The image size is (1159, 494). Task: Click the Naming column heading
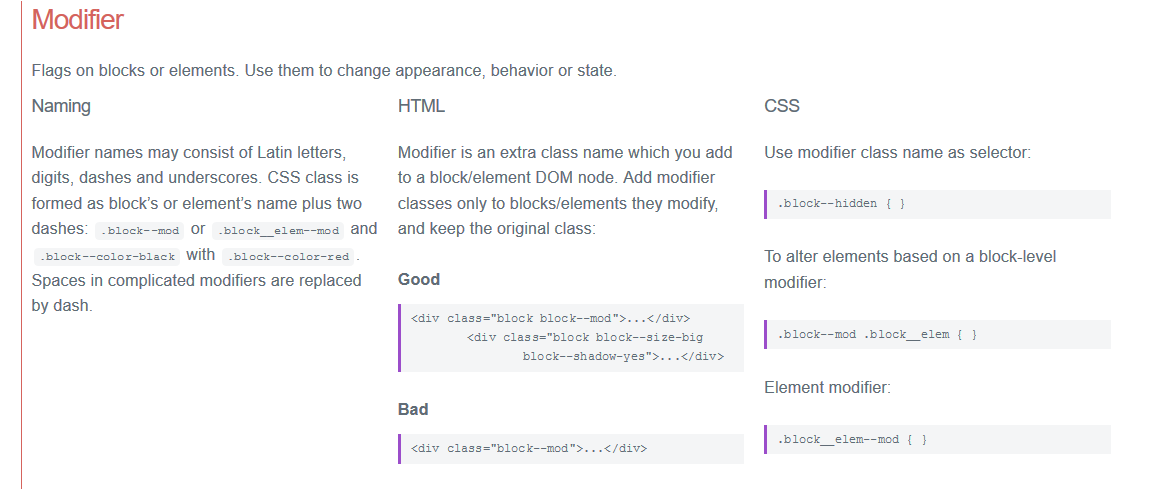(x=61, y=106)
